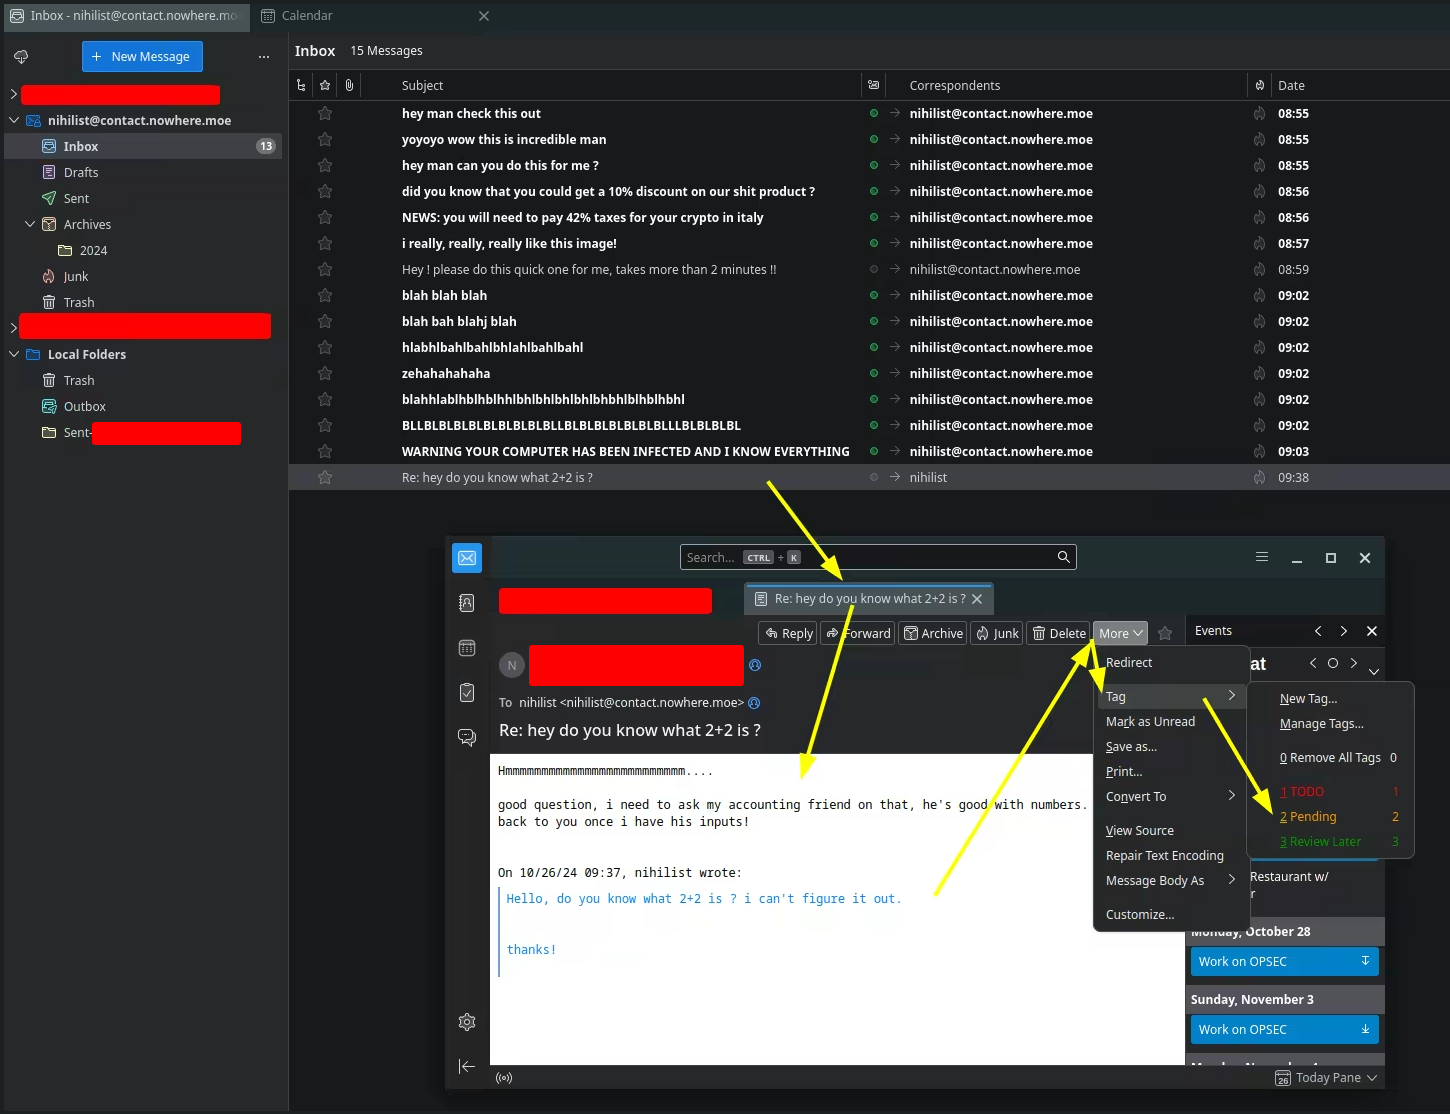
Task: Collapse the Local Folders section
Action: tap(14, 355)
